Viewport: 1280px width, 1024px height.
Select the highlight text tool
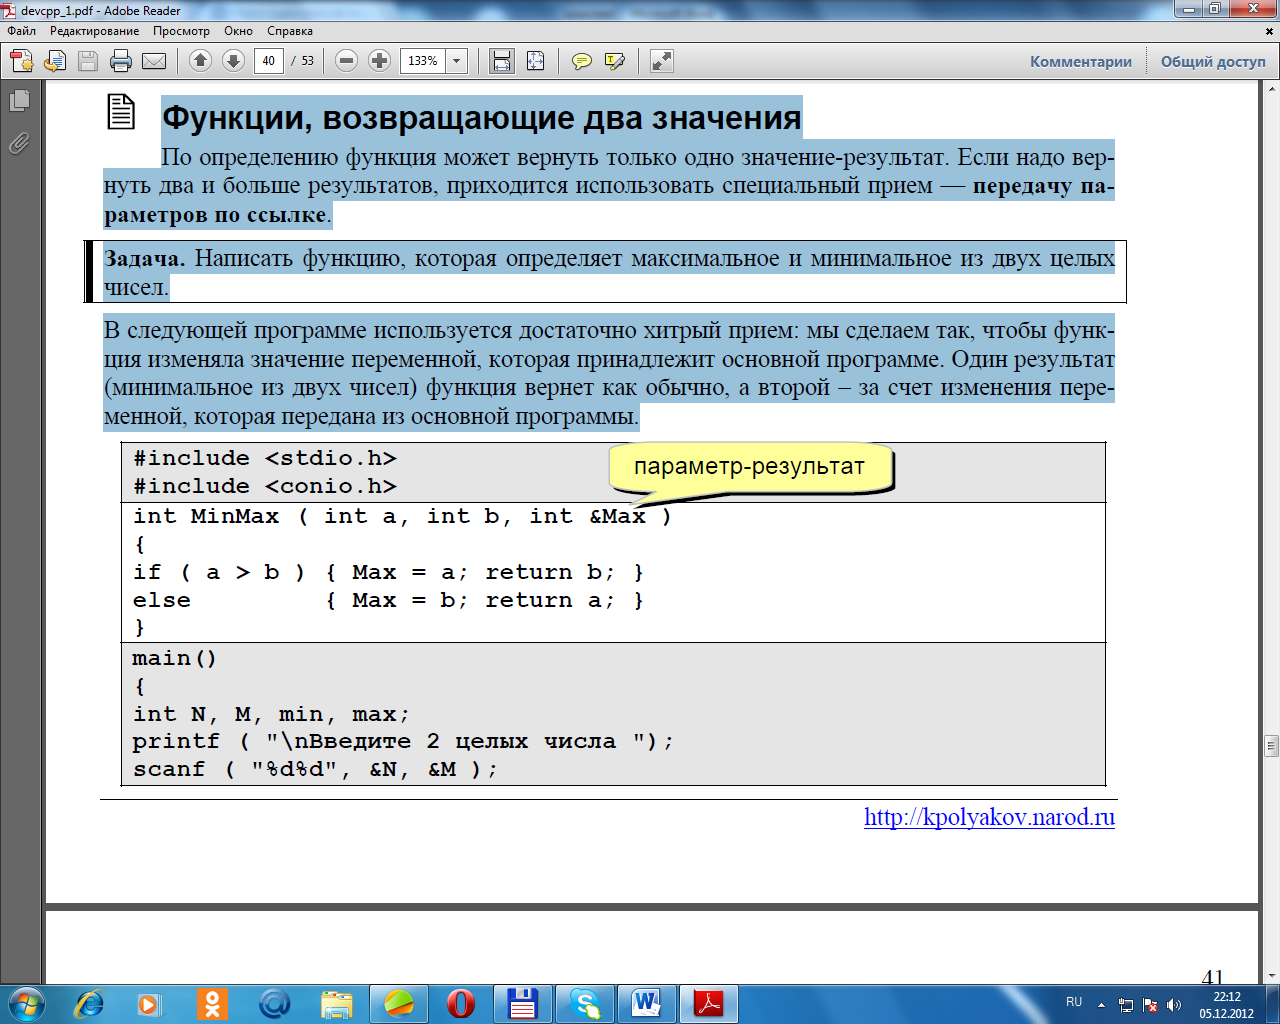click(615, 61)
